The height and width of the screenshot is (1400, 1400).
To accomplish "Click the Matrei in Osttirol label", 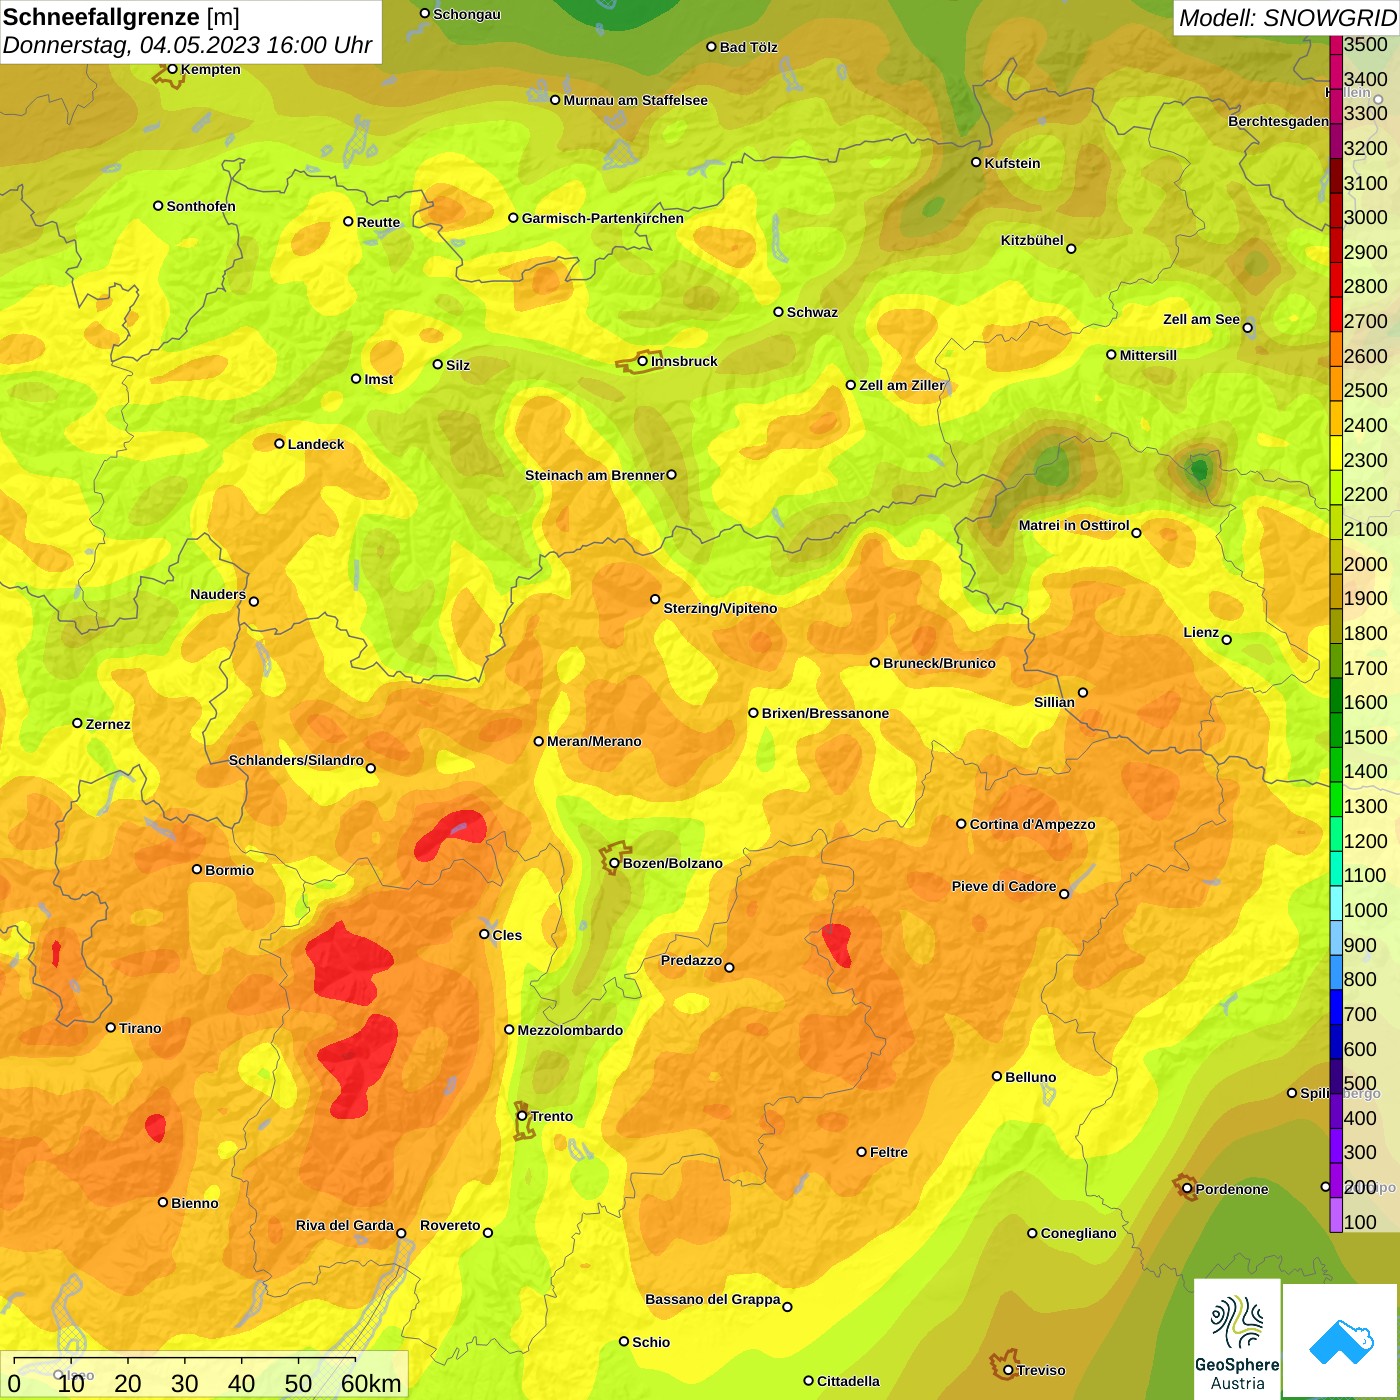I will coord(1073,525).
